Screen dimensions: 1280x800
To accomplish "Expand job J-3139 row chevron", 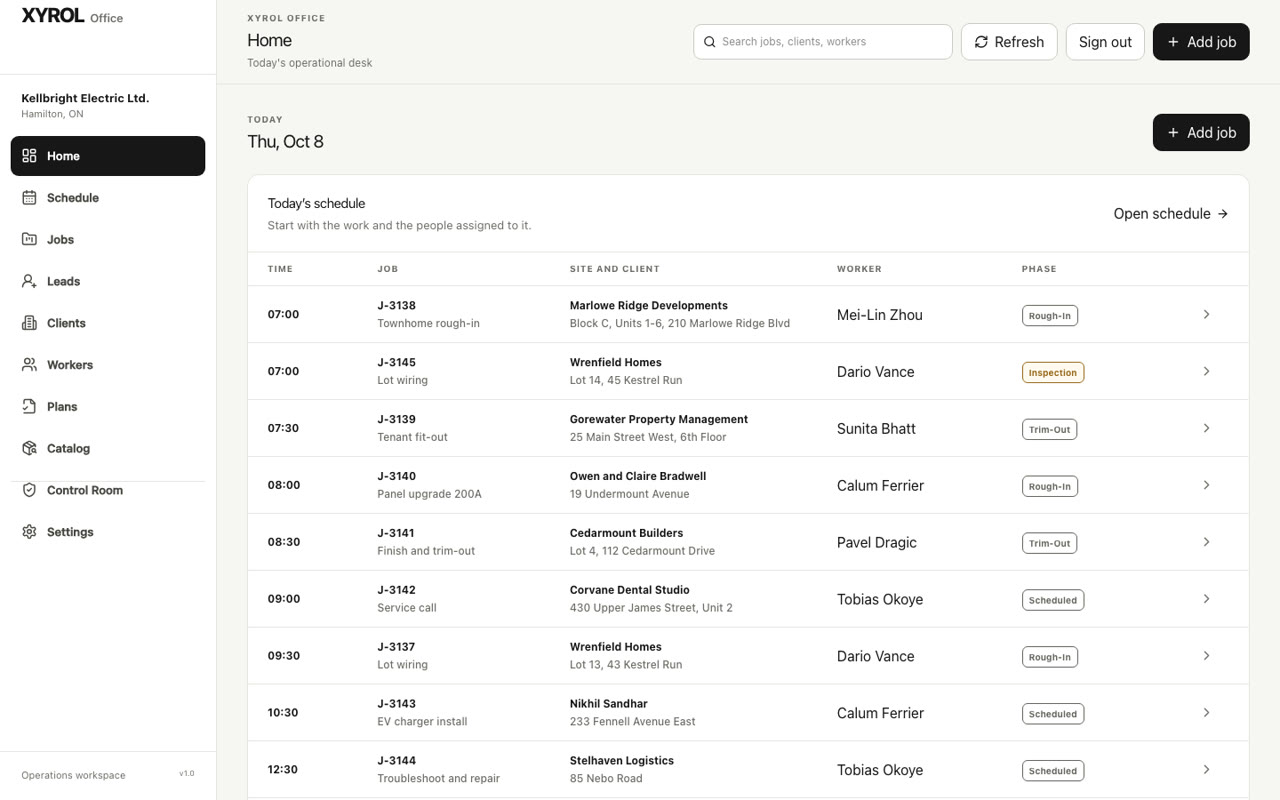I will [x=1206, y=428].
